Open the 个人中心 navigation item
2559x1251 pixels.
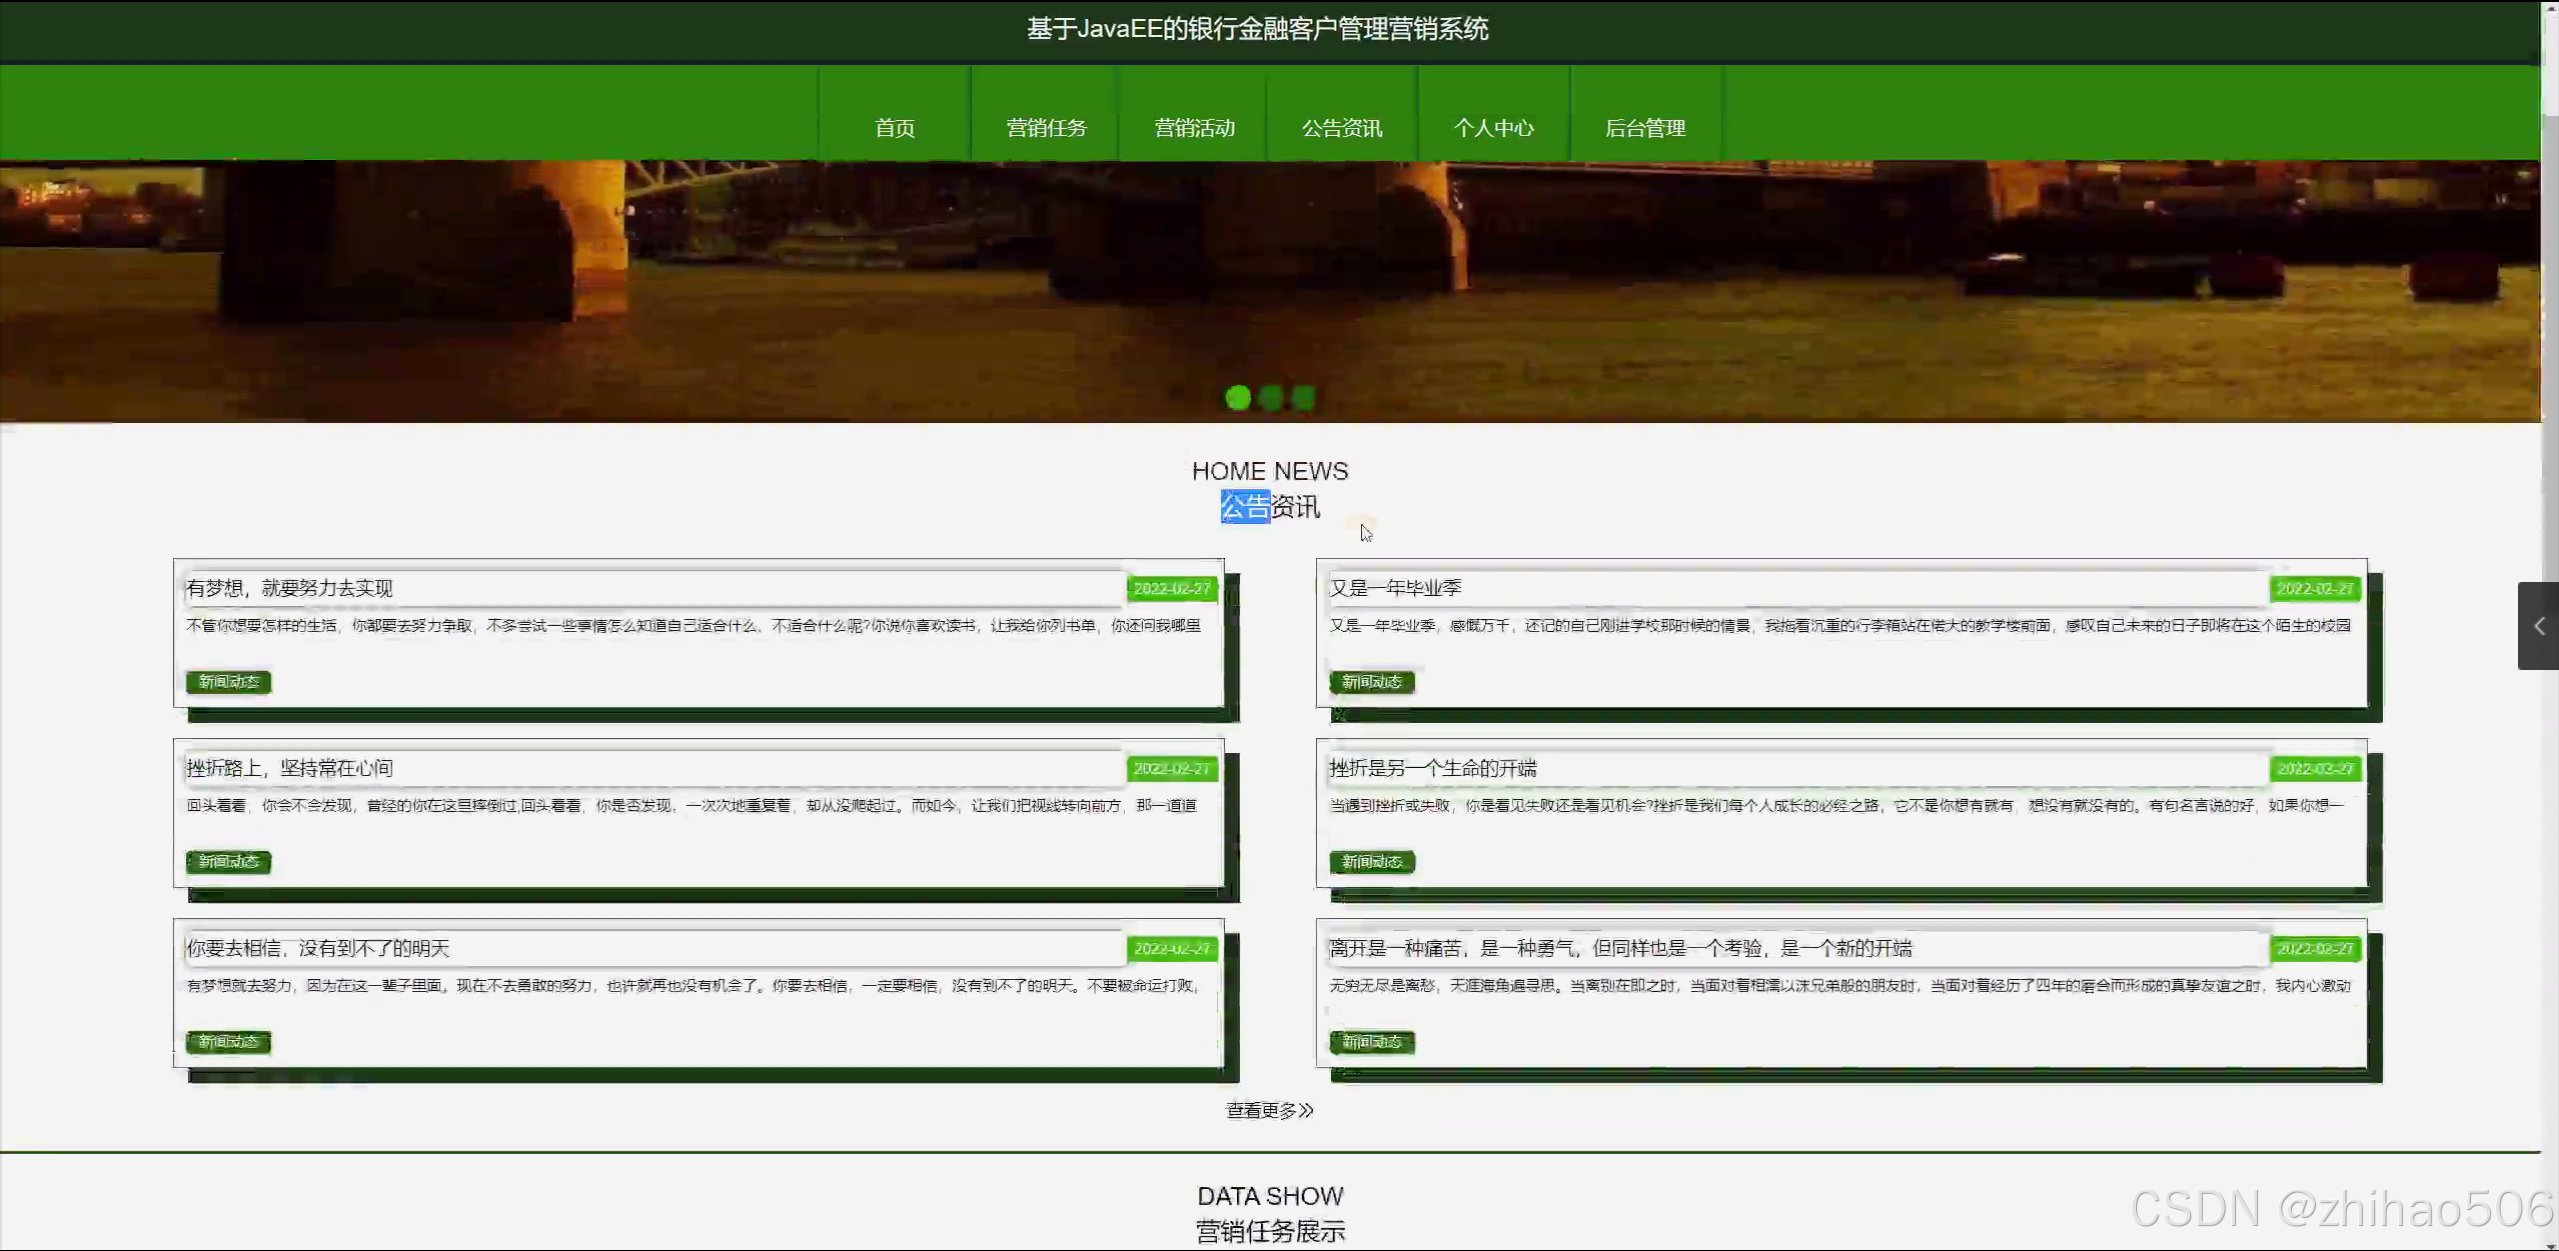tap(1493, 127)
